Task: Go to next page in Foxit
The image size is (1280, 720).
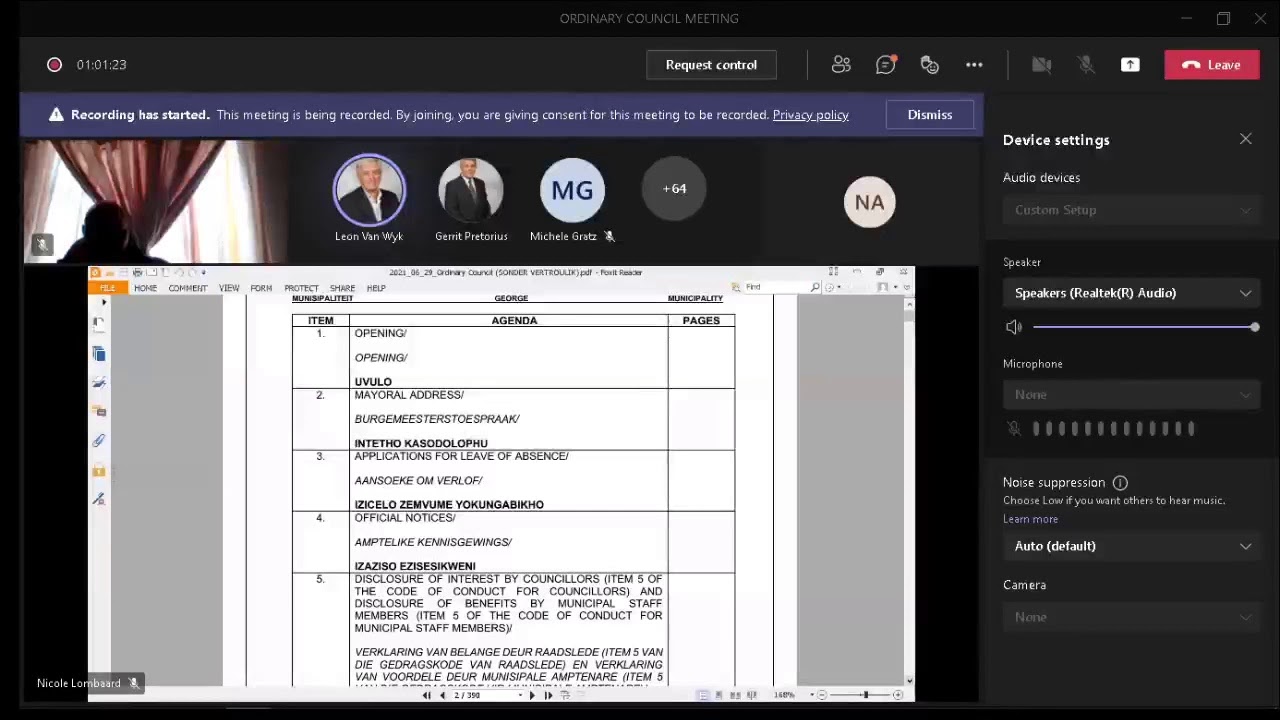Action: pos(532,695)
